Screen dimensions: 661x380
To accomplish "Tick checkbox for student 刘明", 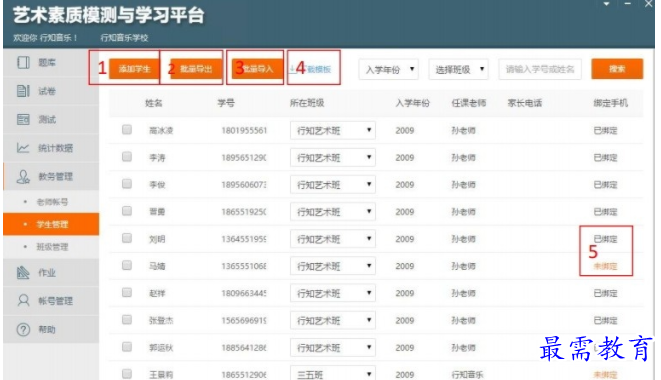I will click(127, 238).
